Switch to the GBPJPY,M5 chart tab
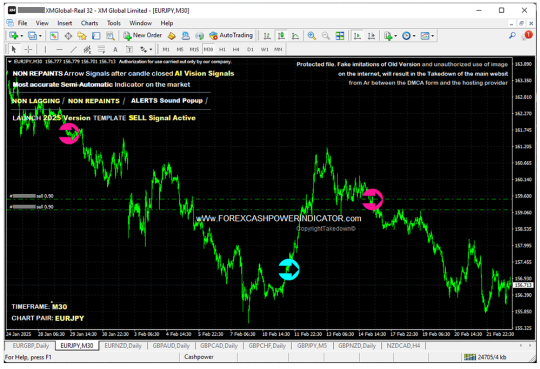This screenshot has width=540, height=369. pyautogui.click(x=312, y=346)
